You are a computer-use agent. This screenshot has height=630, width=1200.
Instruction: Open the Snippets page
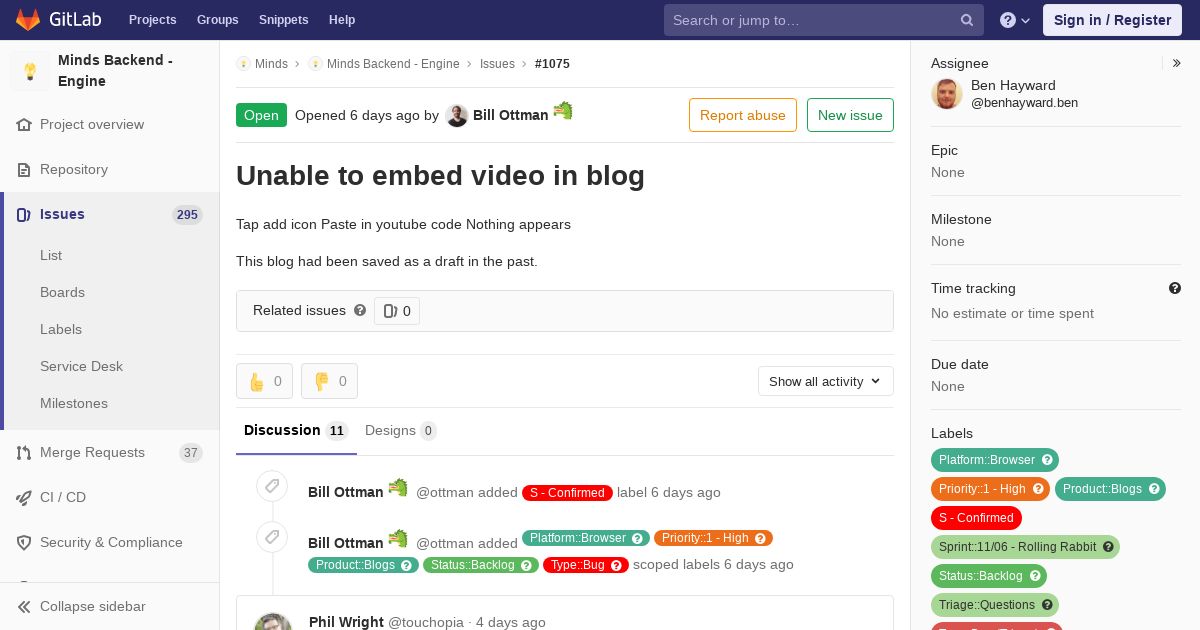click(283, 20)
